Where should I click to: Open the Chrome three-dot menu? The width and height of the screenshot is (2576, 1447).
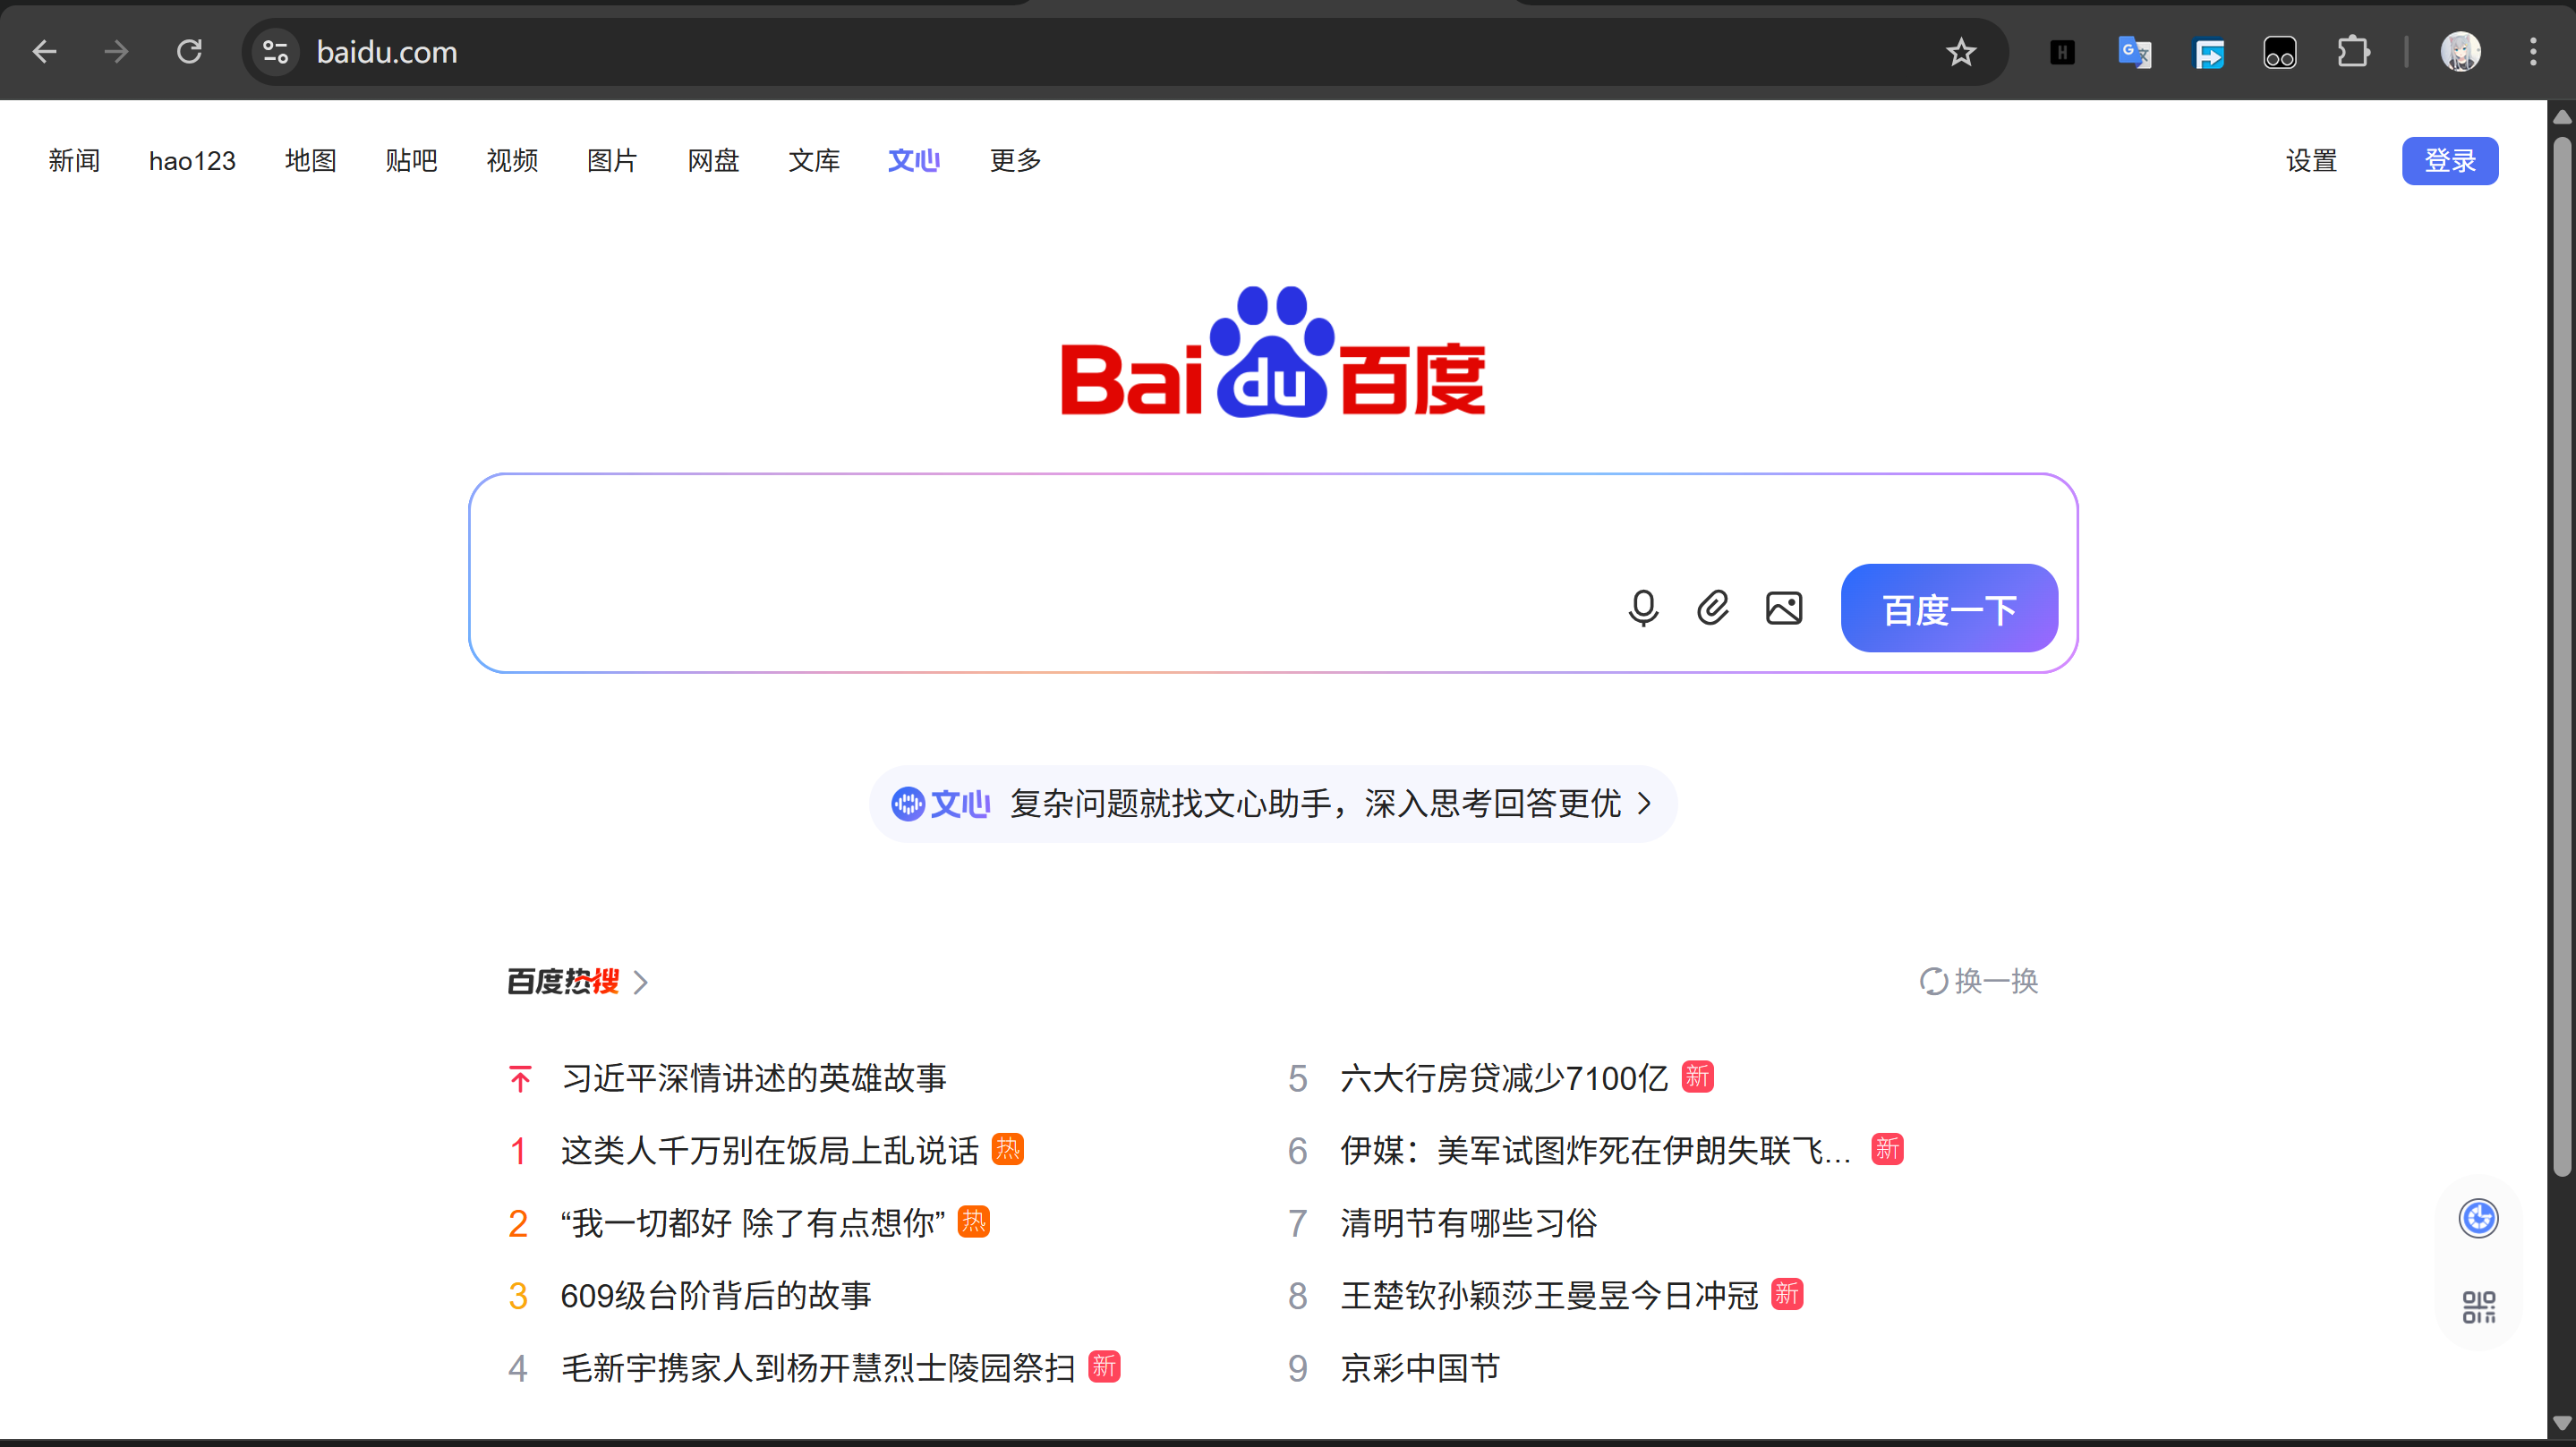2533,52
